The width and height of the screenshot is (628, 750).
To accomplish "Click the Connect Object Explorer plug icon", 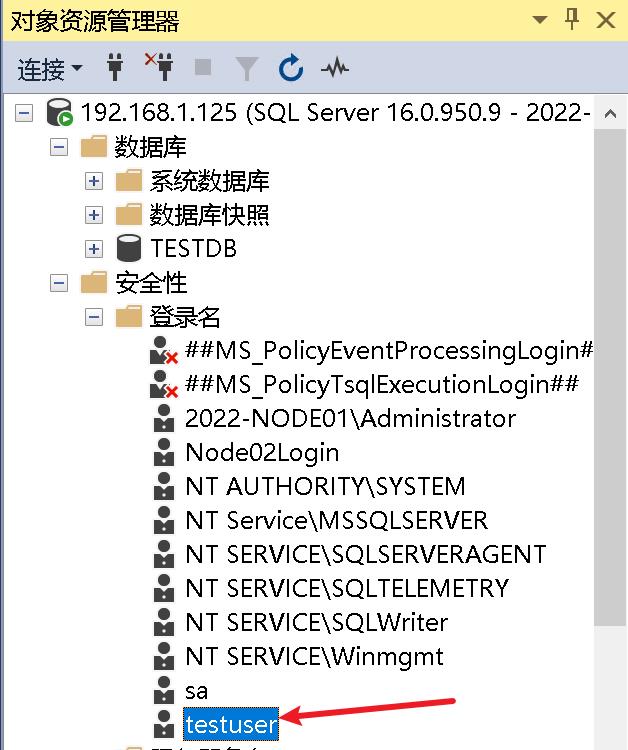I will point(116,68).
